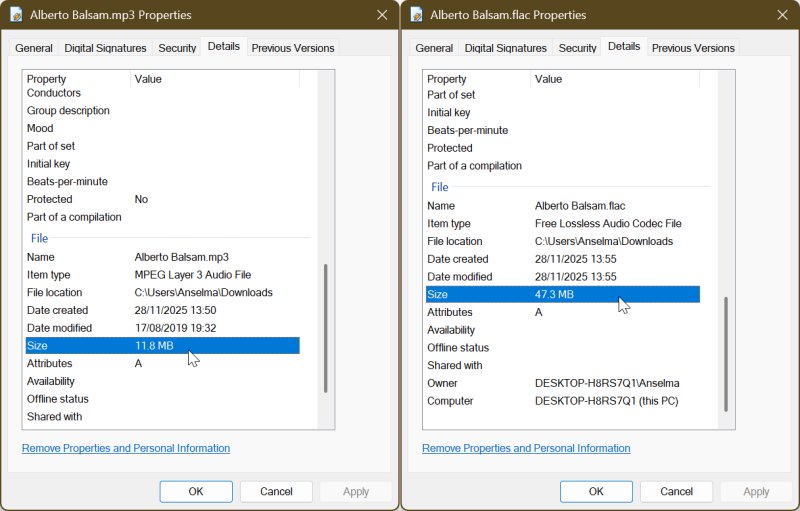Close the Alberto Balsam.mp3 Properties window

[x=382, y=15]
